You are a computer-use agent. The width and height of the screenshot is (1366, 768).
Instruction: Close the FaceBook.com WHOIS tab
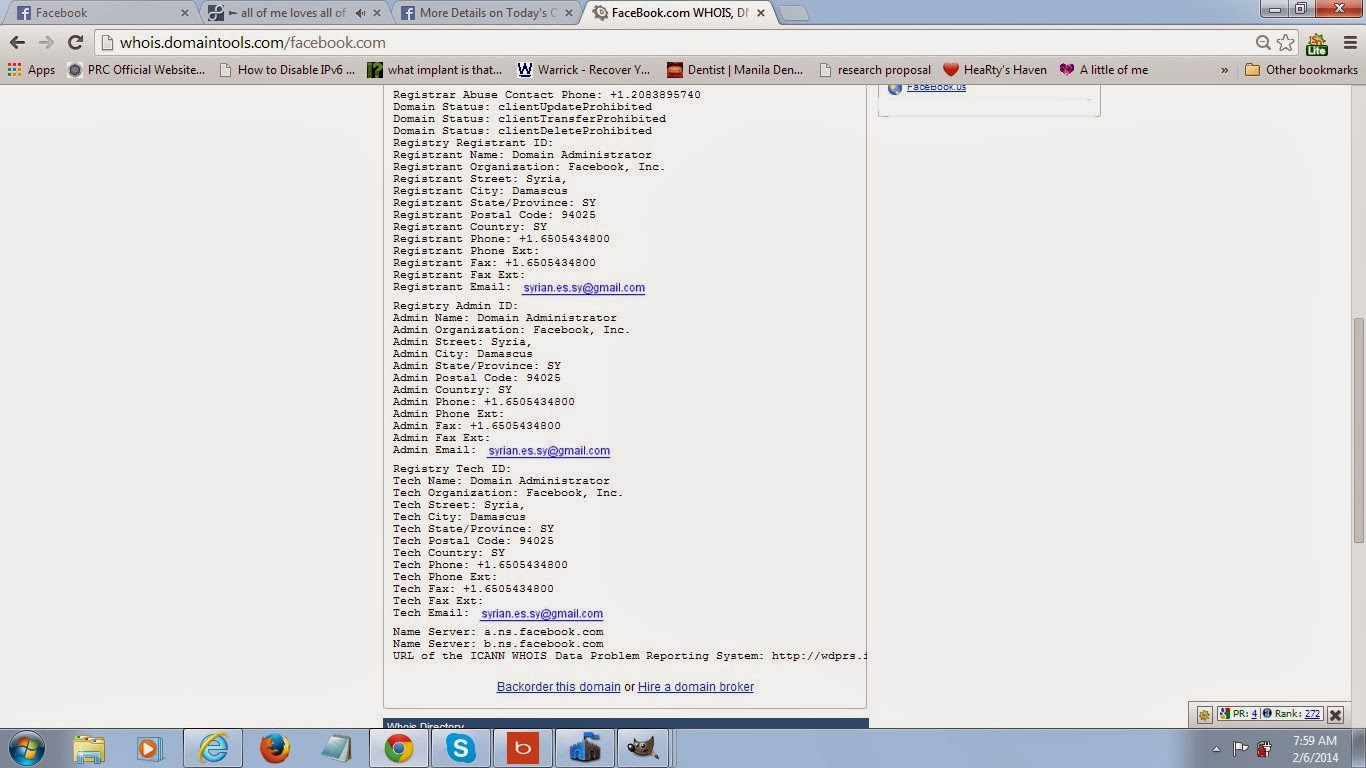point(760,13)
